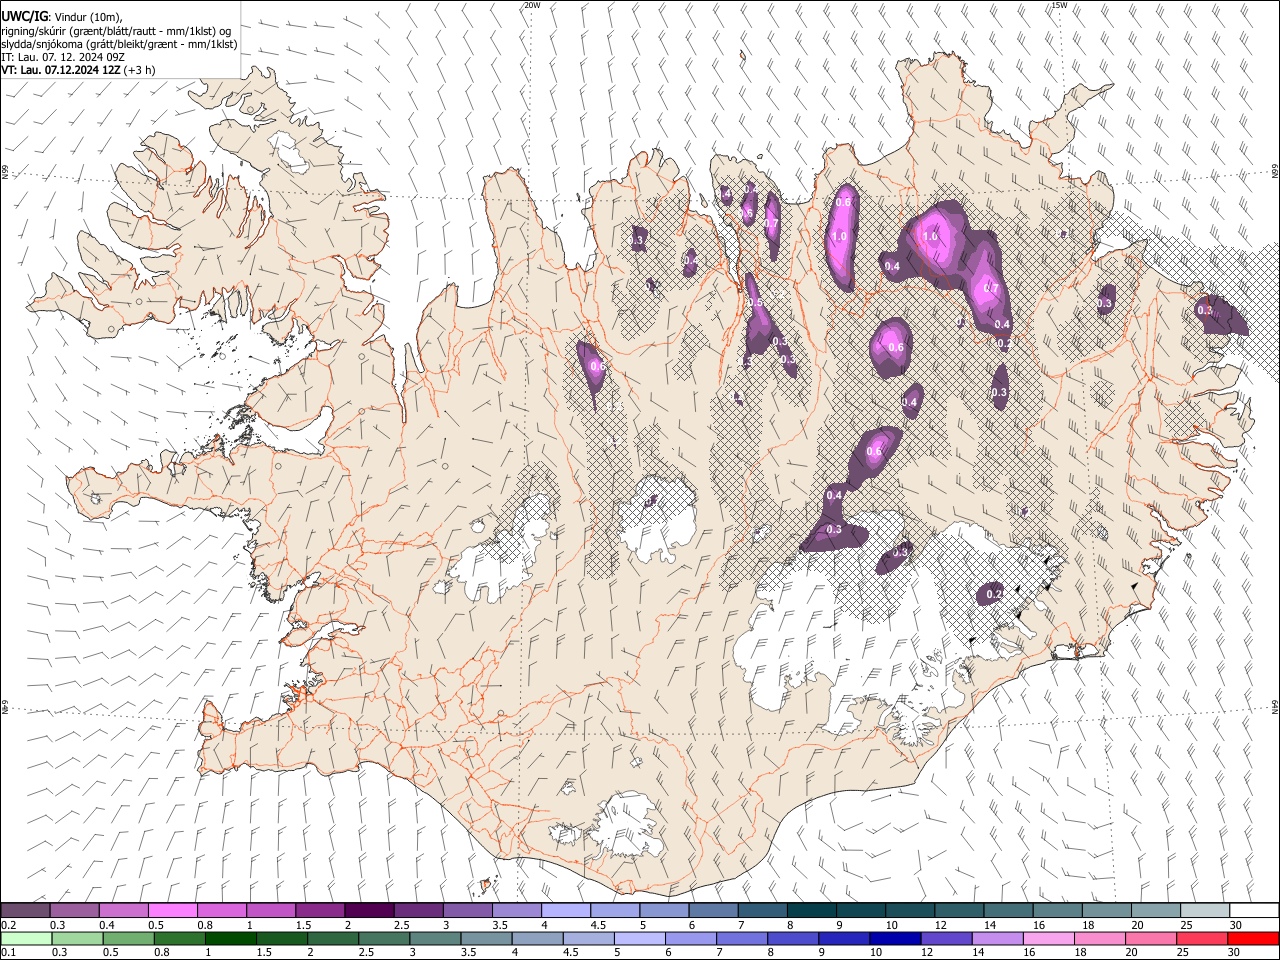Choose the violet rain swatch labeled 12
This screenshot has width=1280, height=960.
coord(947,939)
